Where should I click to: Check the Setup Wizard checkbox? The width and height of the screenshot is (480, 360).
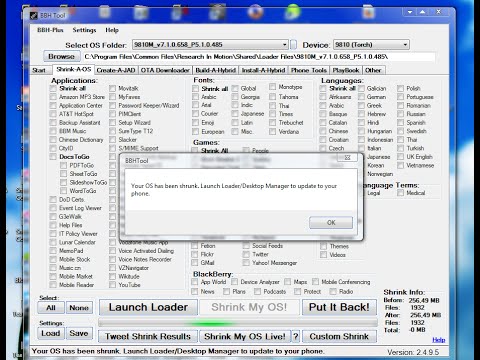coord(113,123)
